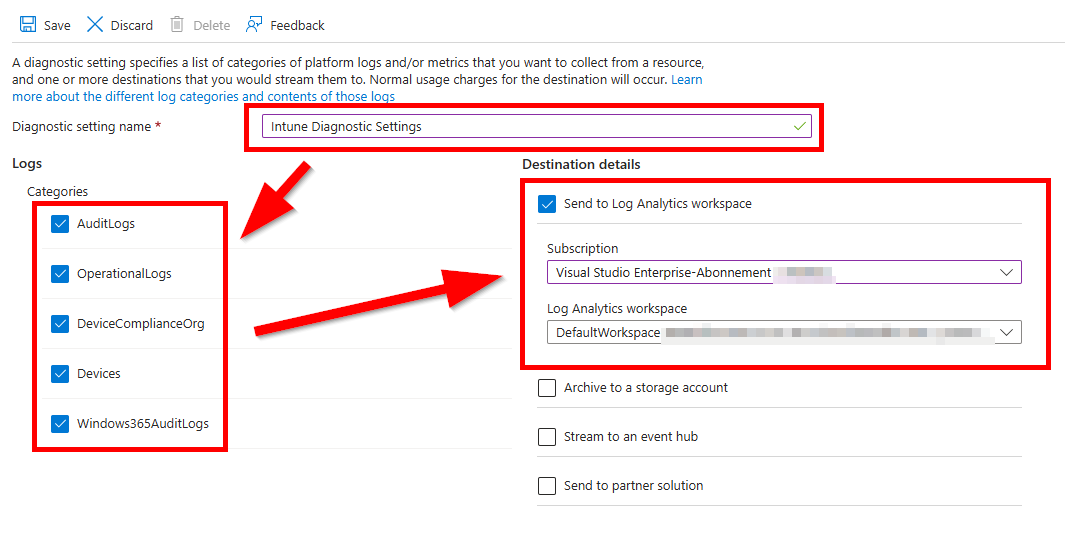Toggle the Devices log category checkbox
The height and width of the screenshot is (538, 1065).
pos(60,374)
